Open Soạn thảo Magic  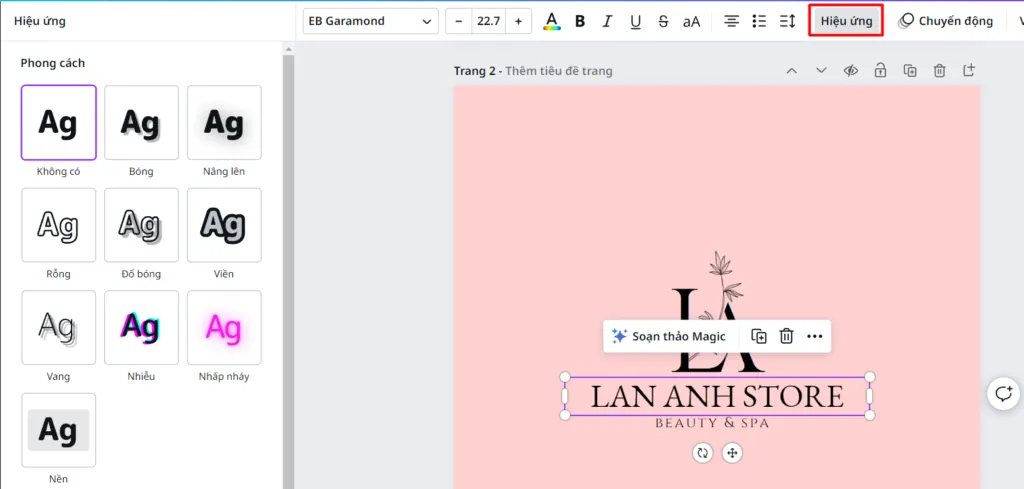pyautogui.click(x=669, y=336)
